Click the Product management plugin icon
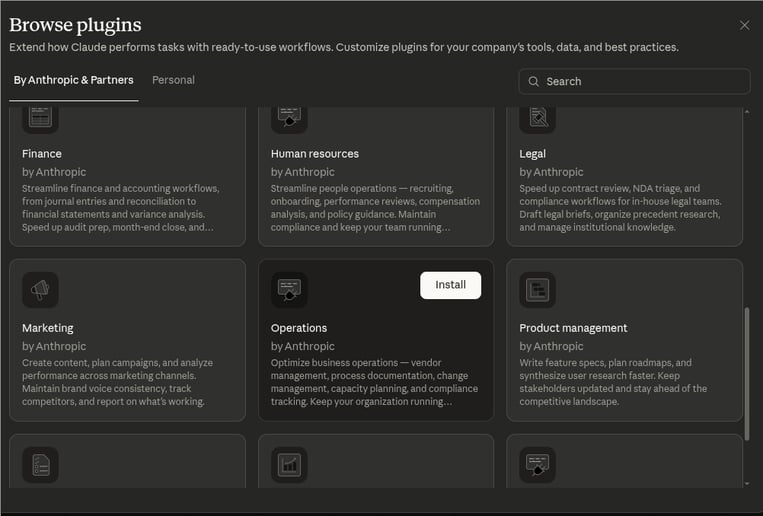763x516 pixels. (x=537, y=290)
